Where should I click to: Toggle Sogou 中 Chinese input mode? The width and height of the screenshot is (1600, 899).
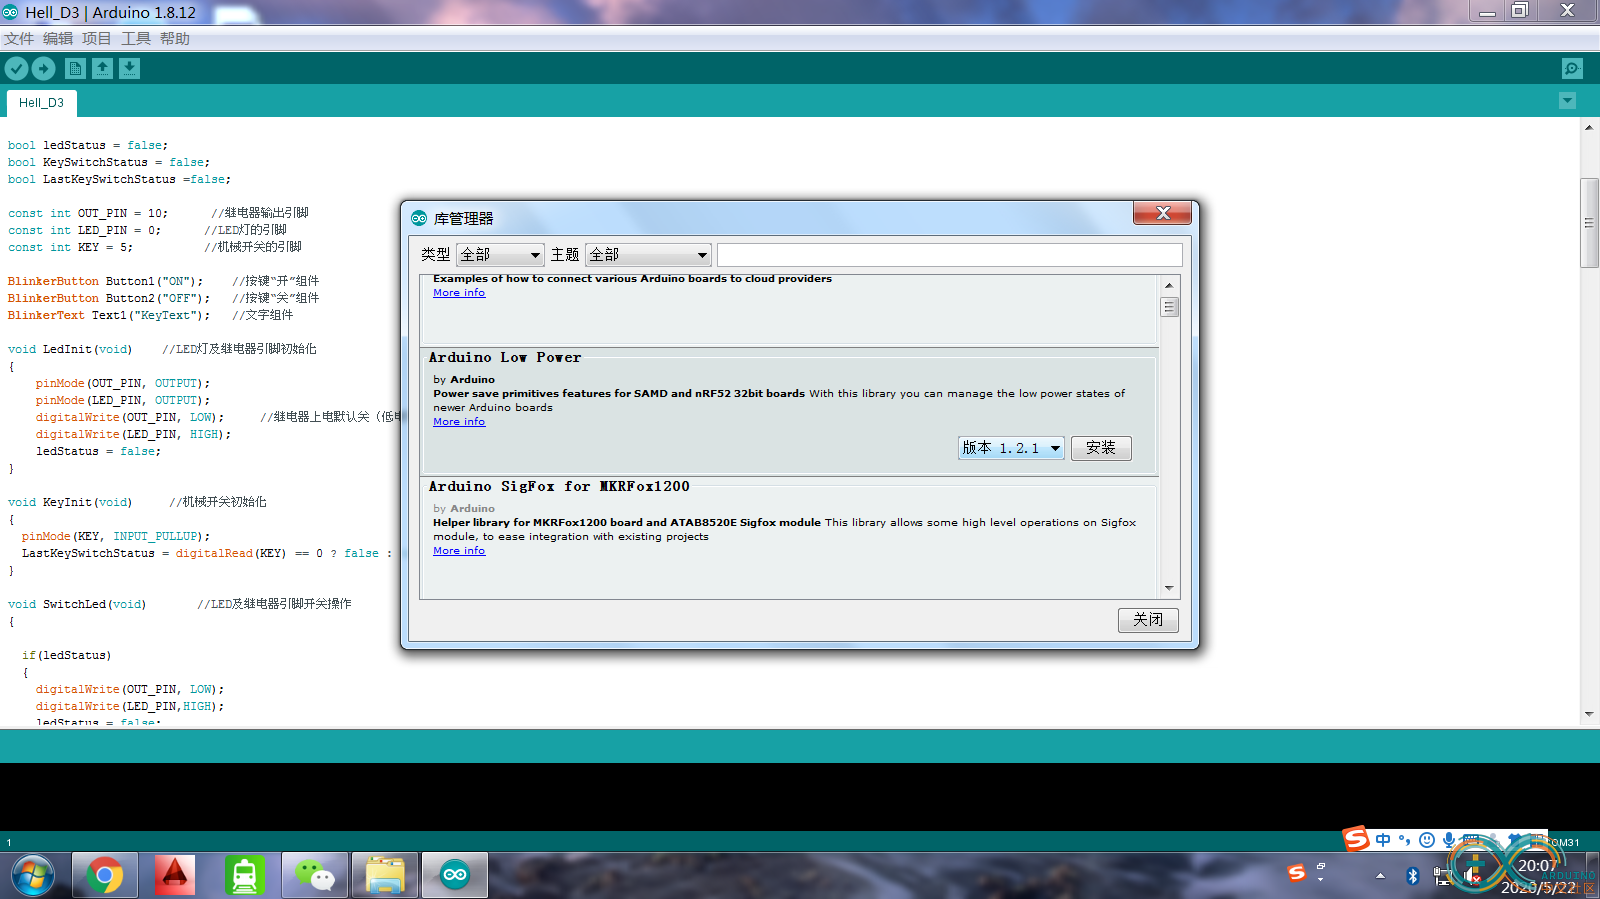[1383, 840]
